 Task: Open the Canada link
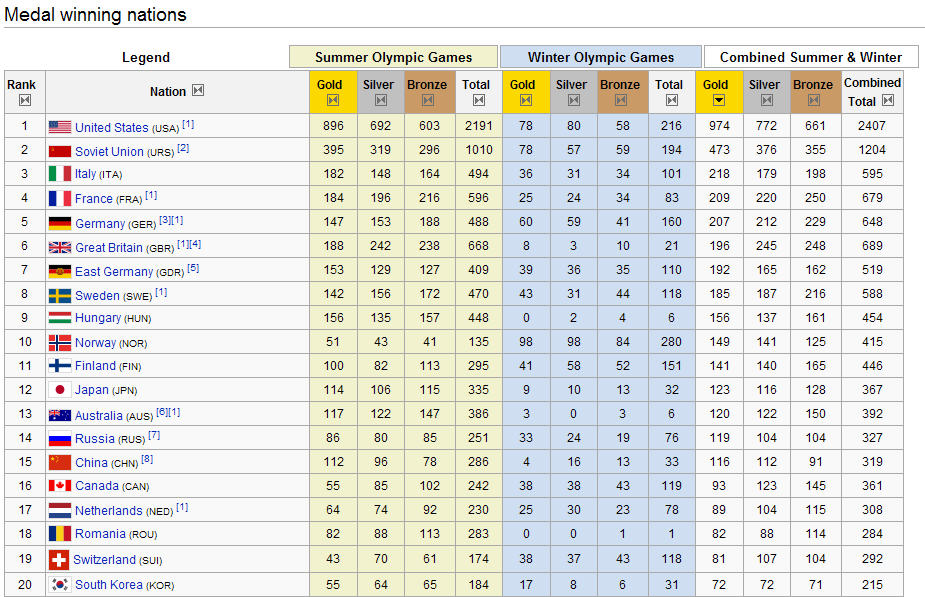[97, 486]
